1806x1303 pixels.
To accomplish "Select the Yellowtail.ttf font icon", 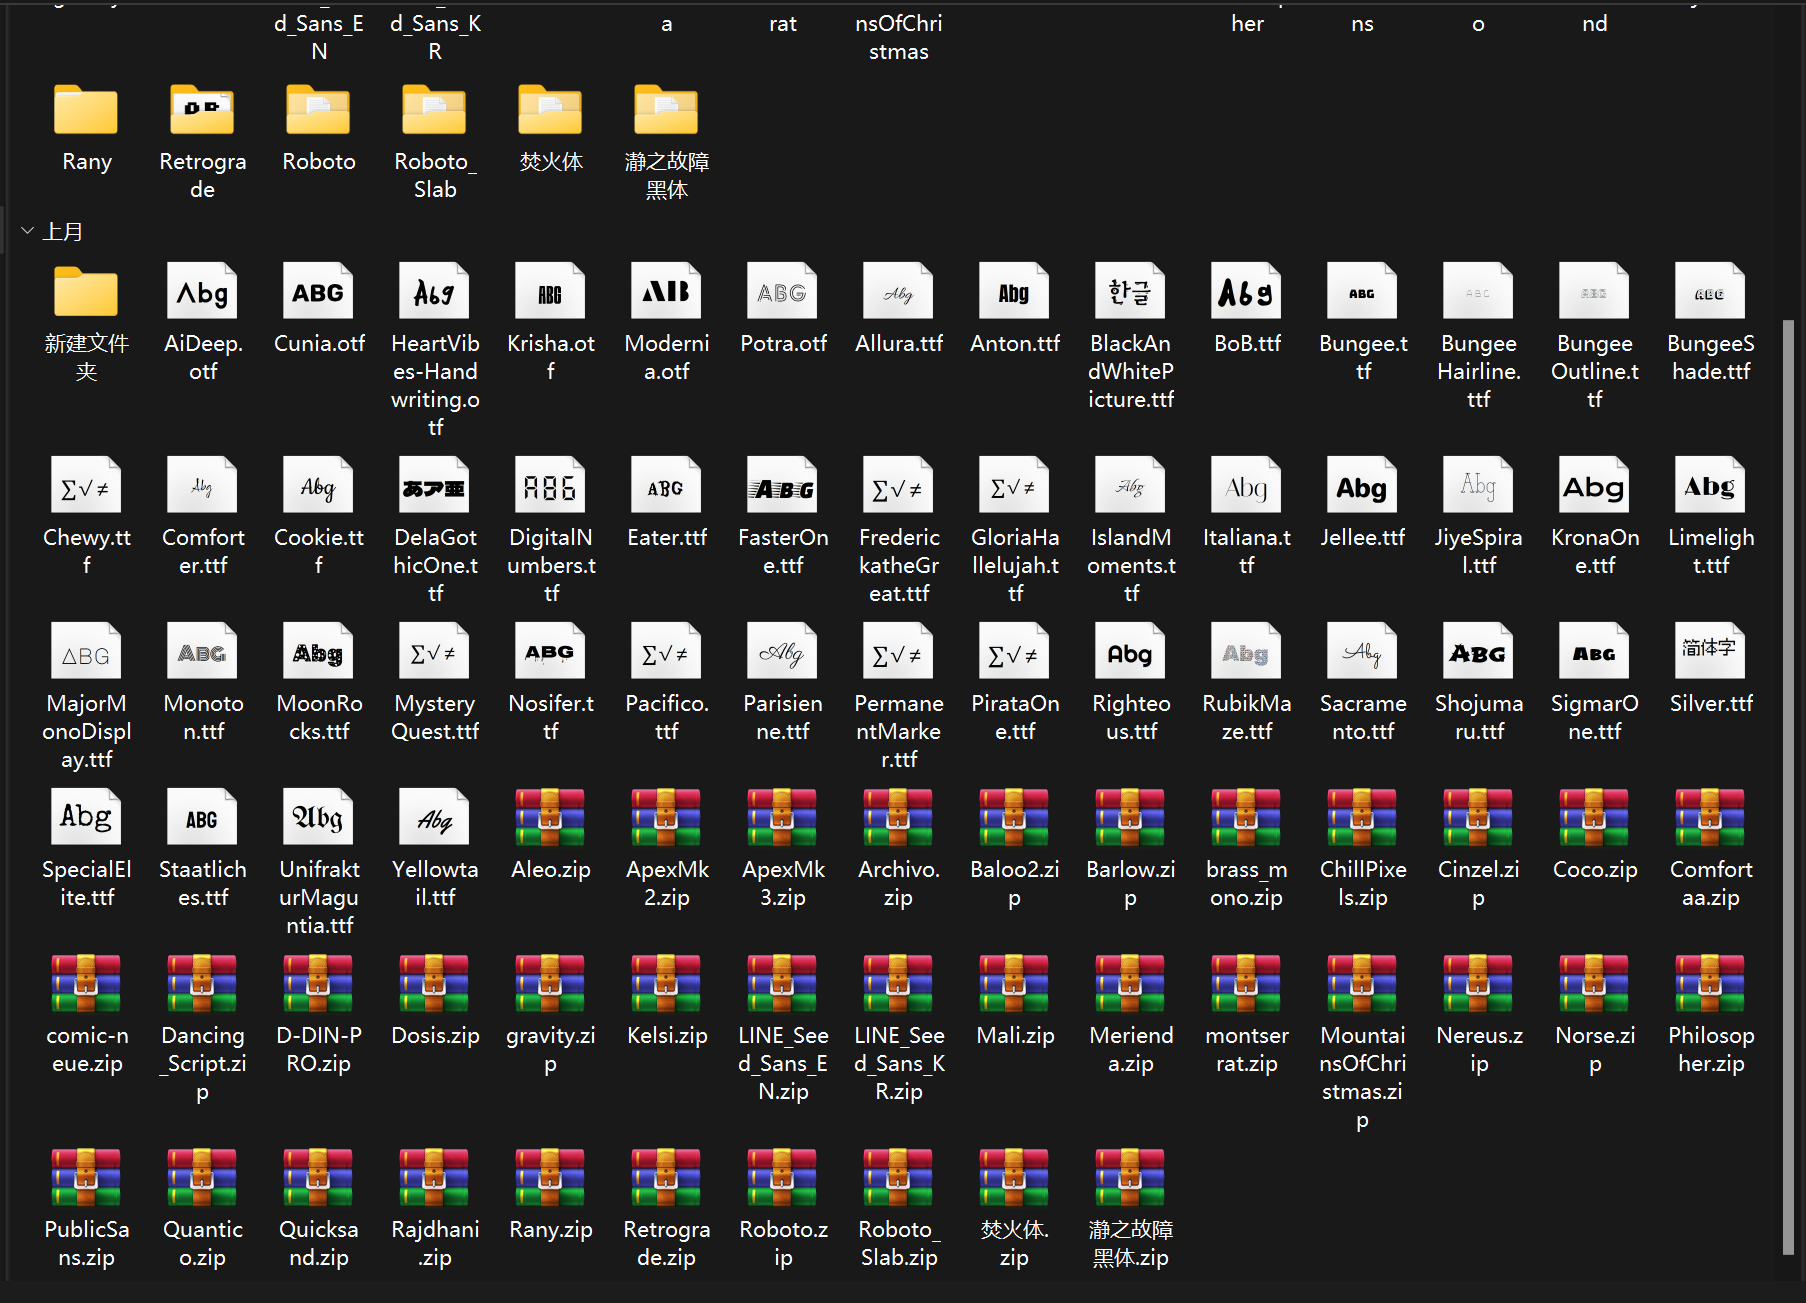I will click(x=434, y=818).
